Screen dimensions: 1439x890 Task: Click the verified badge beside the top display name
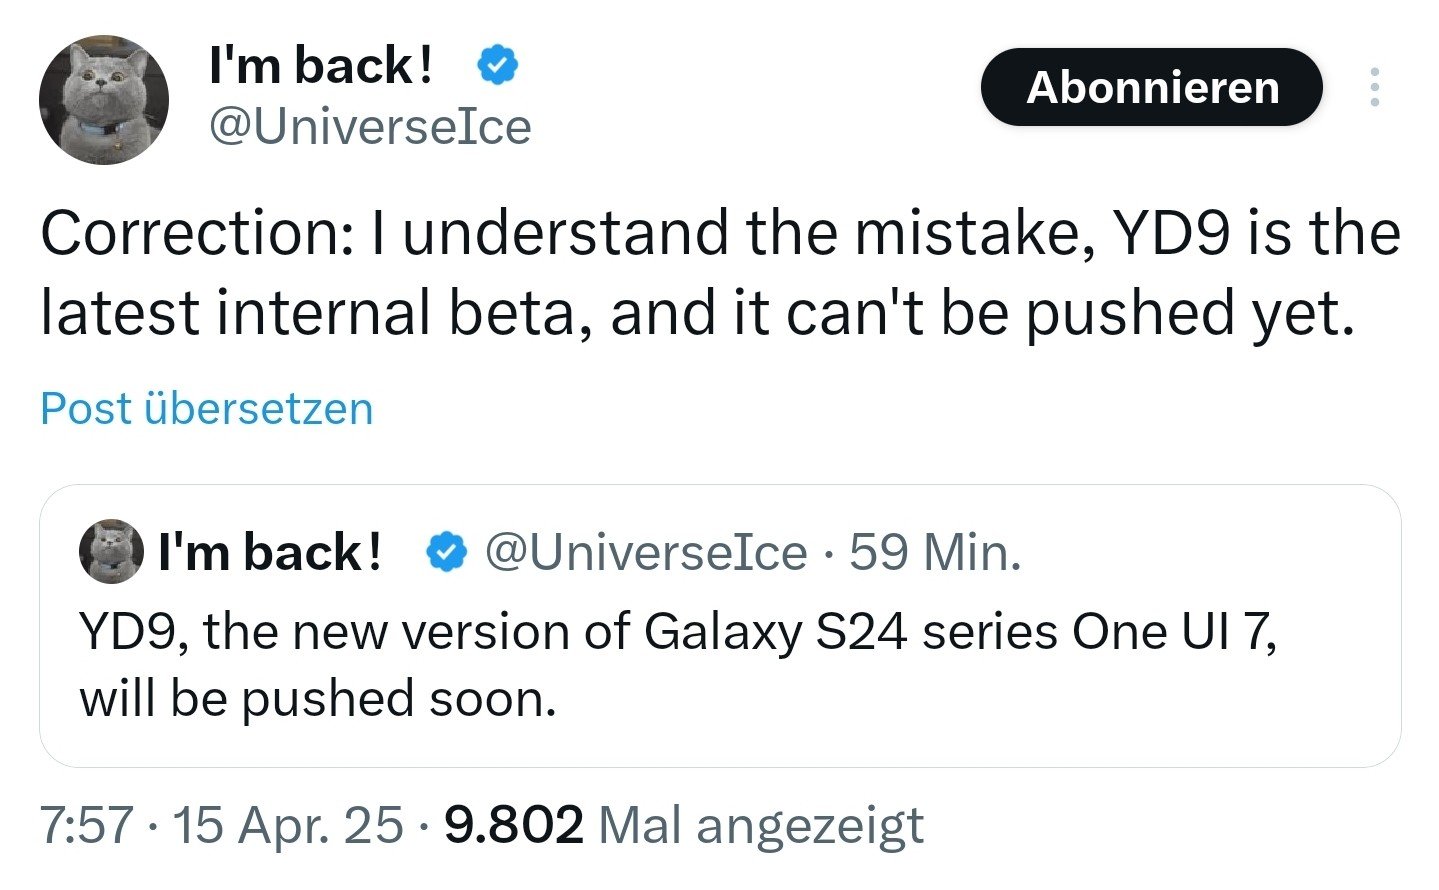(x=496, y=66)
